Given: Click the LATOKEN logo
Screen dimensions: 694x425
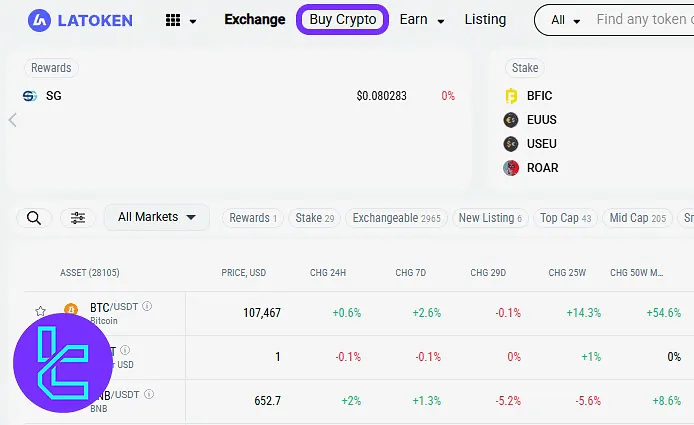Looking at the screenshot, I should 80,20.
